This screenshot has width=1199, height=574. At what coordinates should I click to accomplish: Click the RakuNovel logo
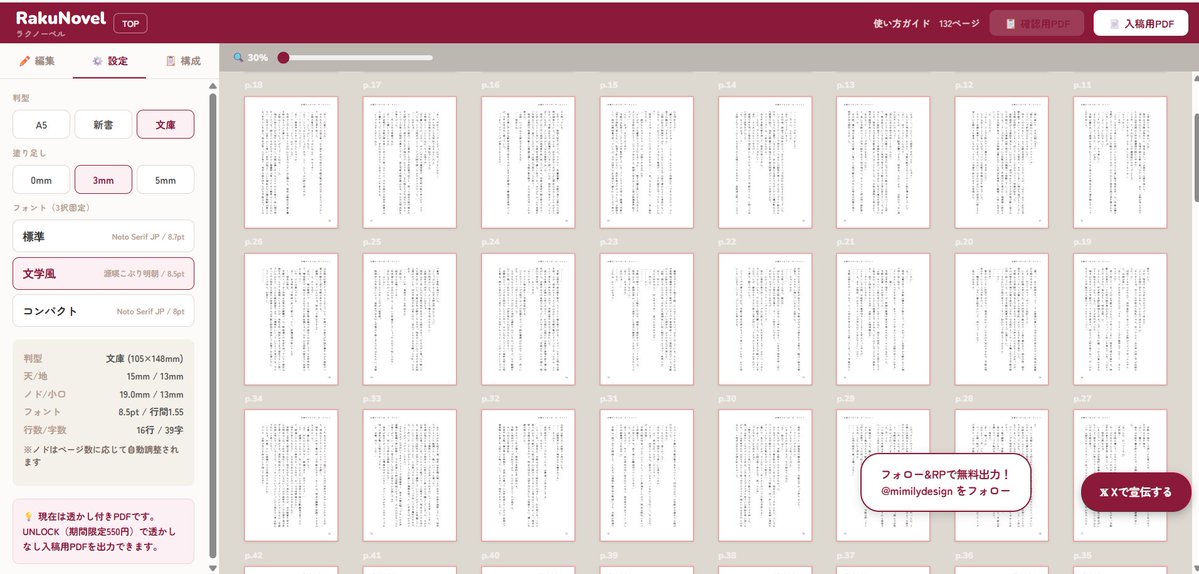[60, 24]
